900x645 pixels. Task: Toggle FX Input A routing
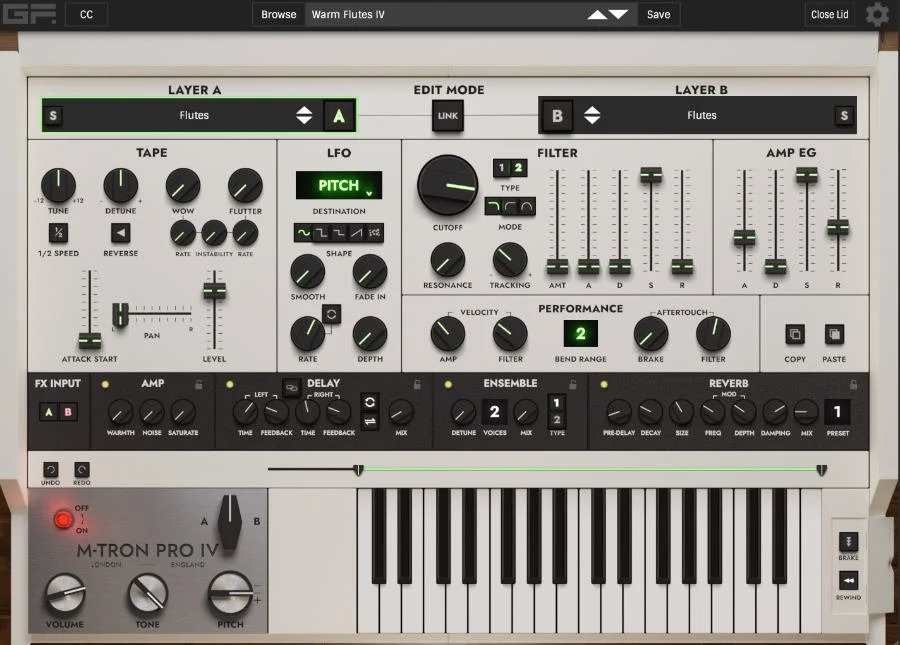49,412
